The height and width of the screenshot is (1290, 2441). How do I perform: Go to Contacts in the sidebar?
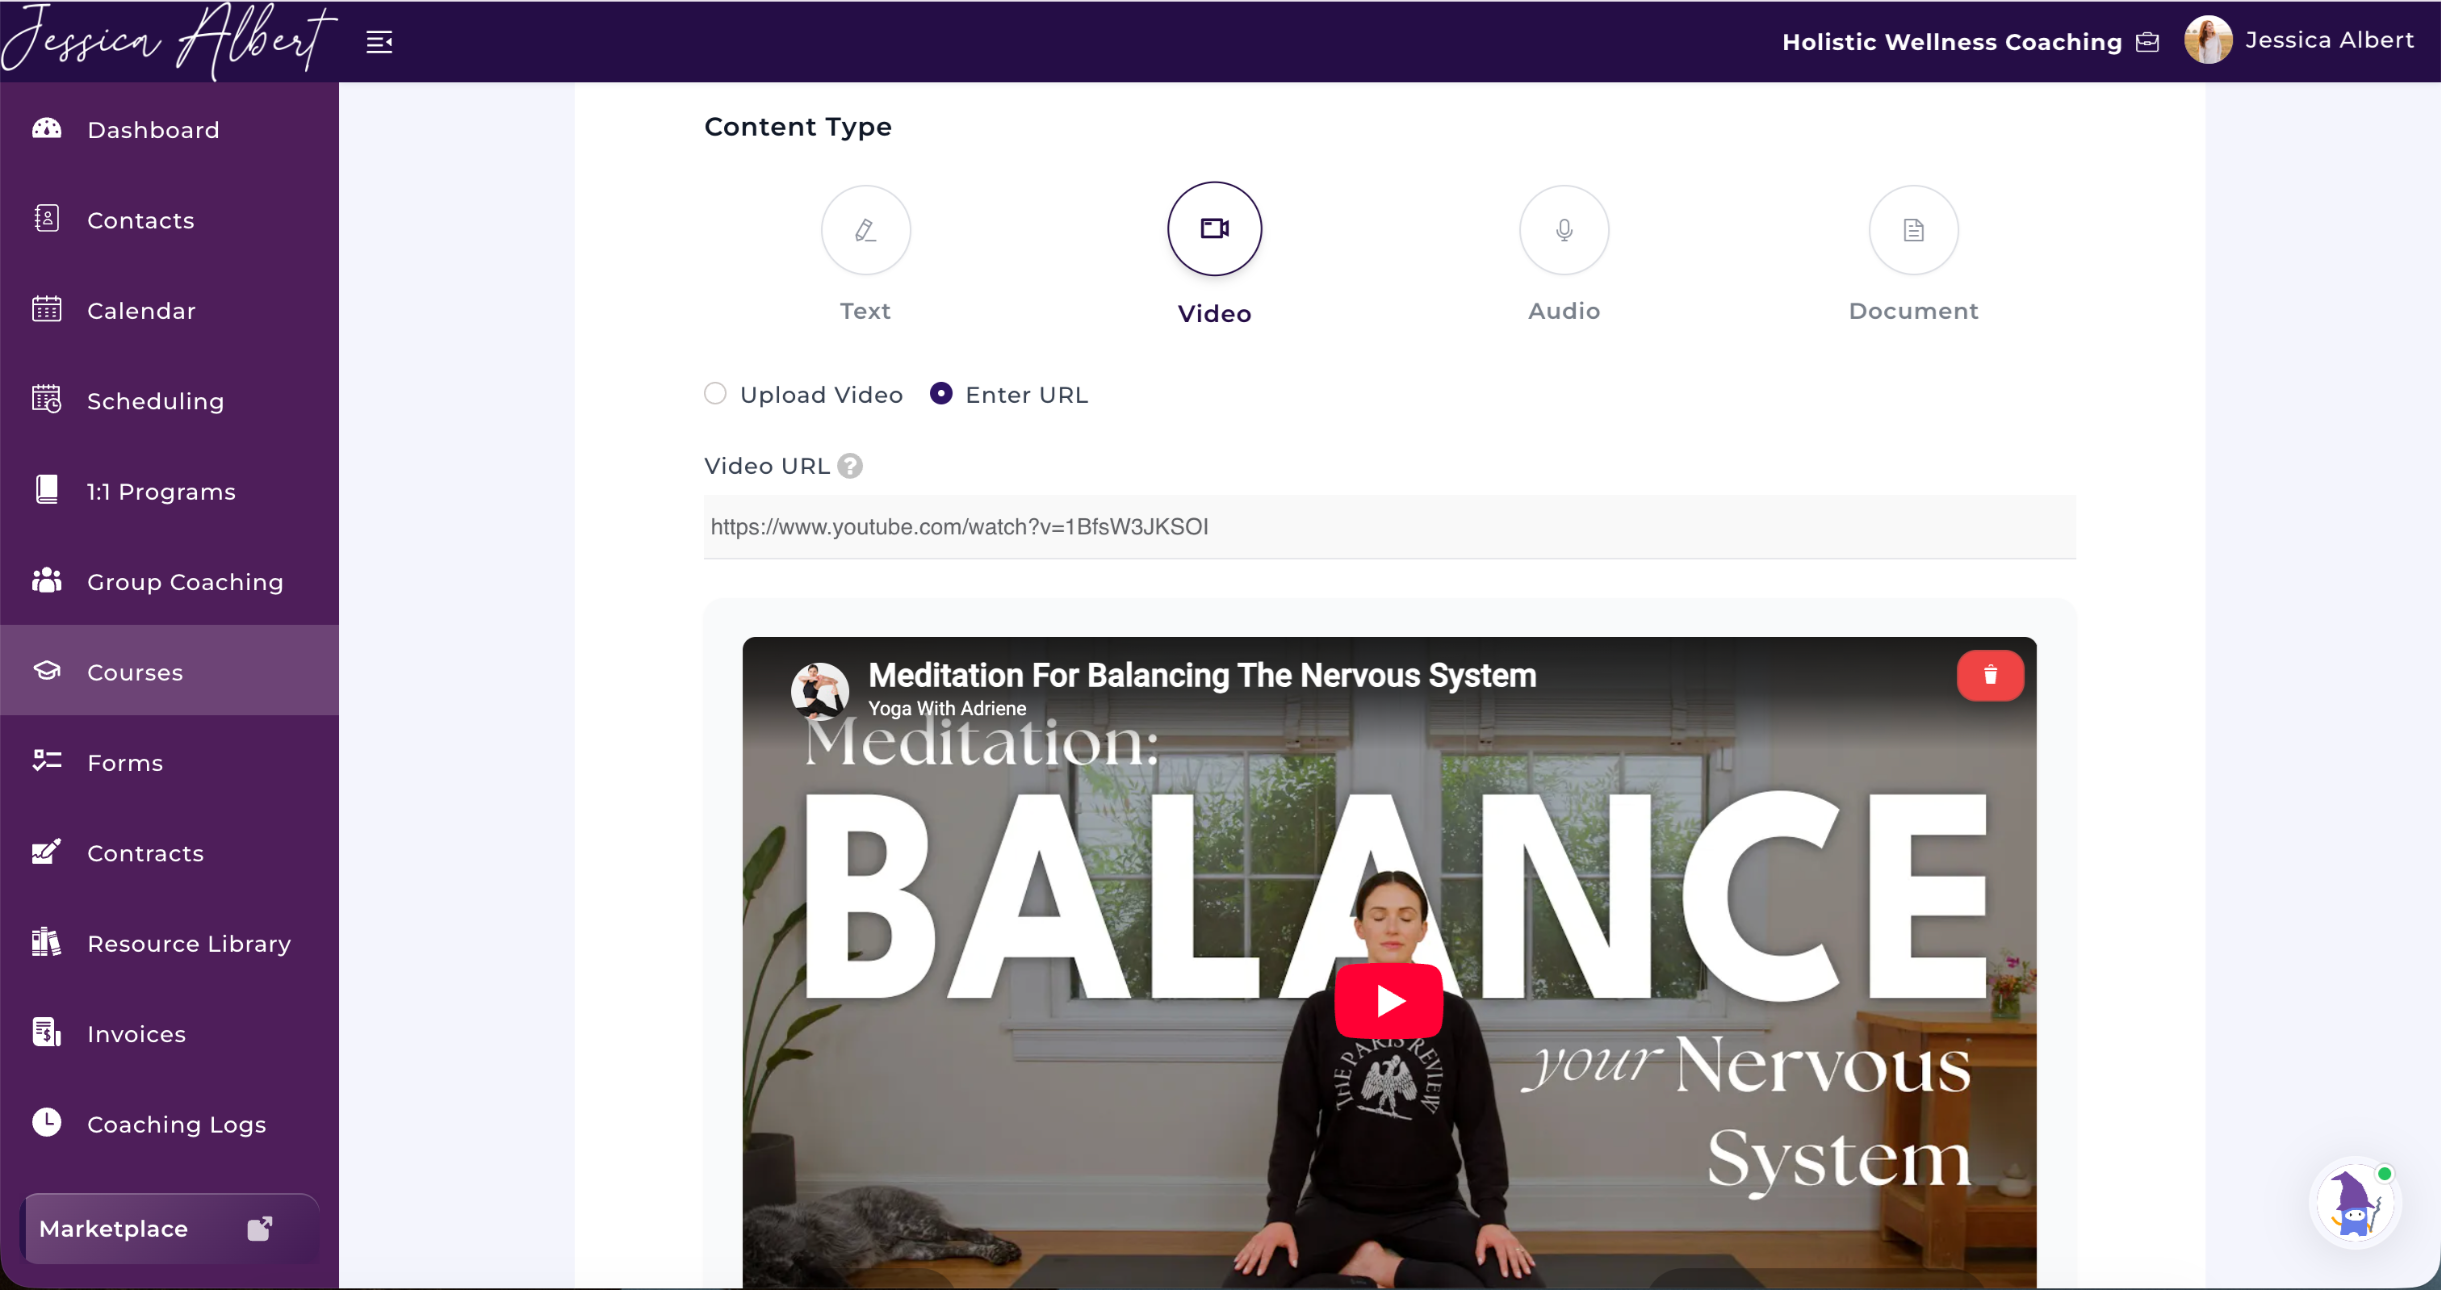pyautogui.click(x=170, y=220)
